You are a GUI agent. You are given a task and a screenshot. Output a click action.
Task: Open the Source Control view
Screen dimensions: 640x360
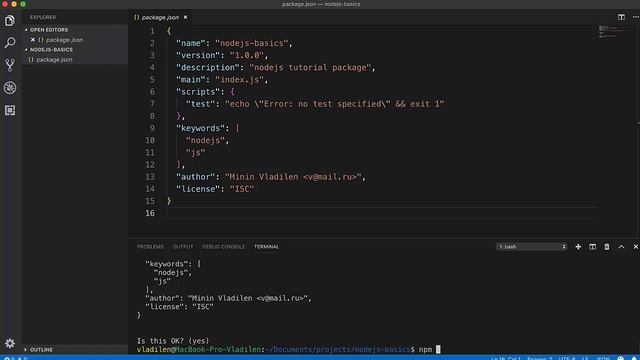tap(10, 65)
